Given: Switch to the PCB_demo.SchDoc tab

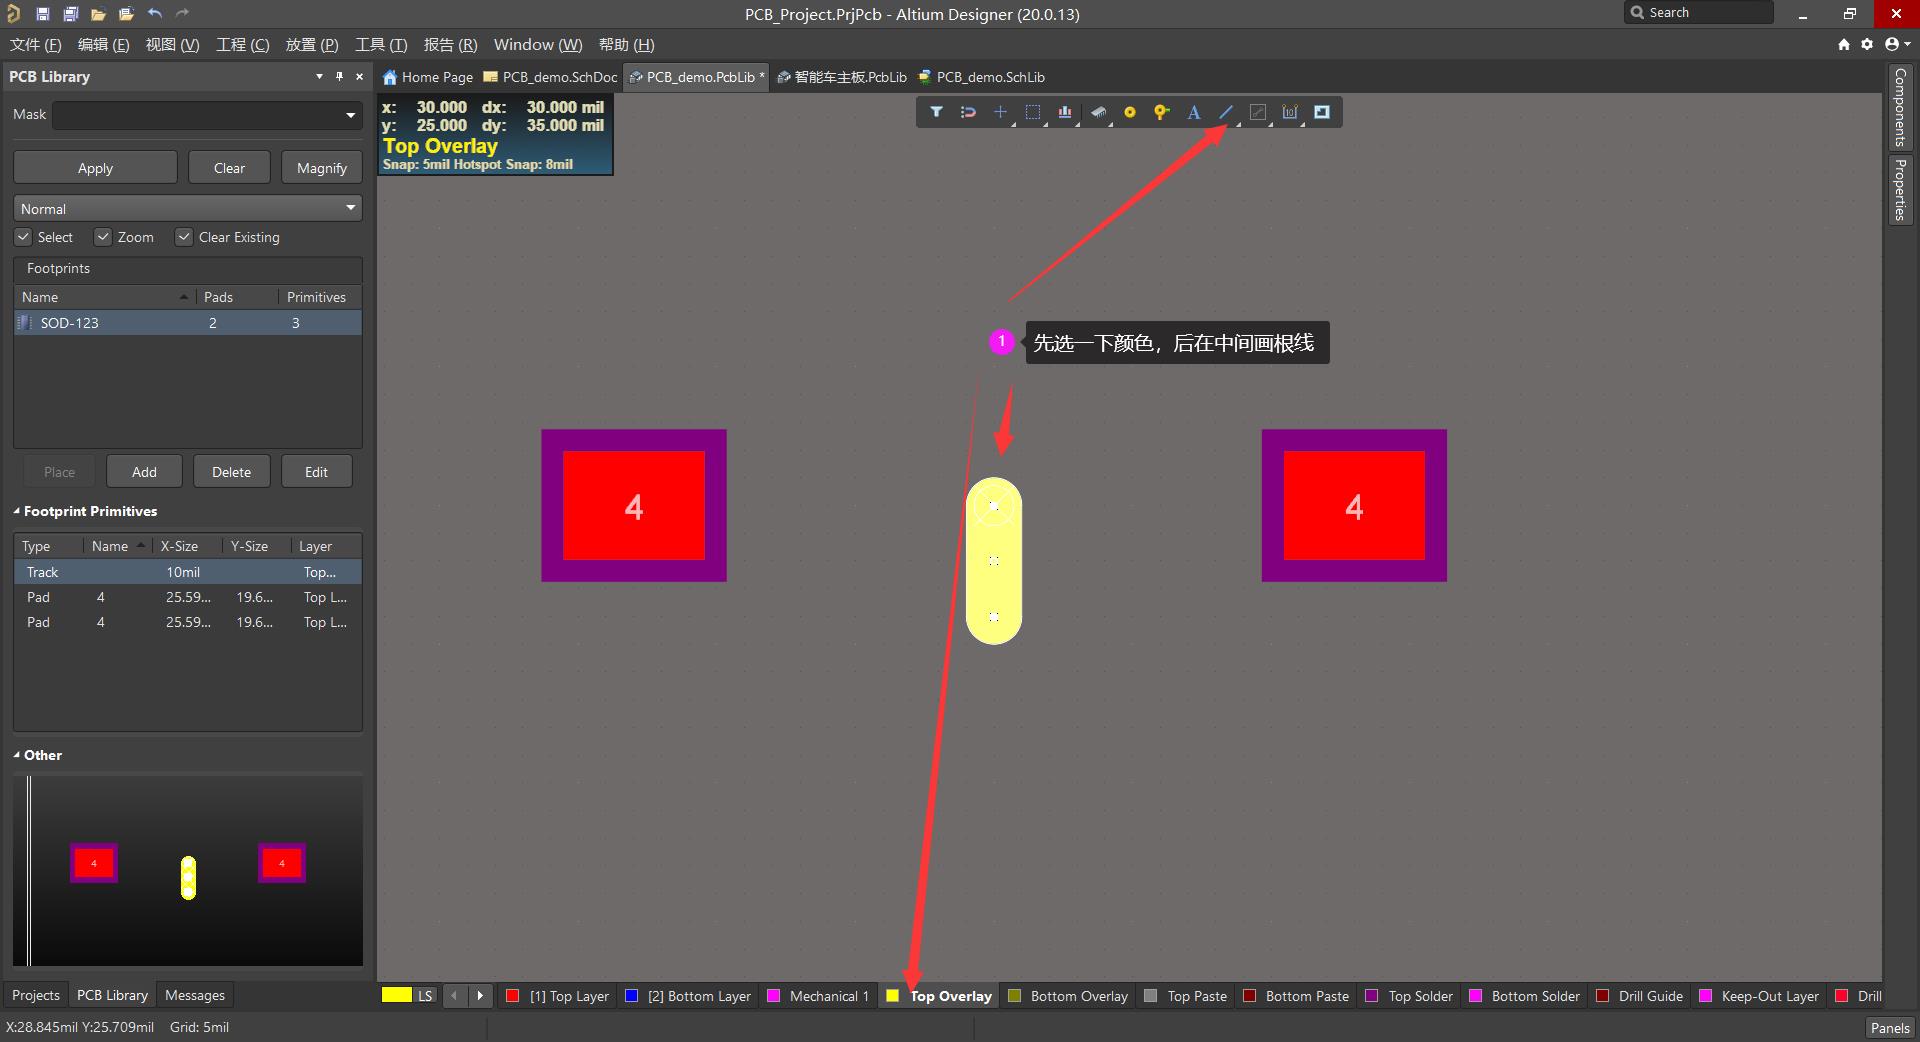Looking at the screenshot, I should [x=550, y=77].
